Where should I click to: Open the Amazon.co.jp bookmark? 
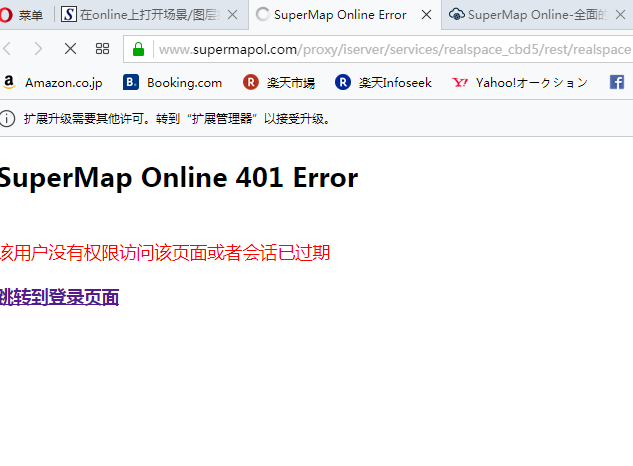[52, 83]
